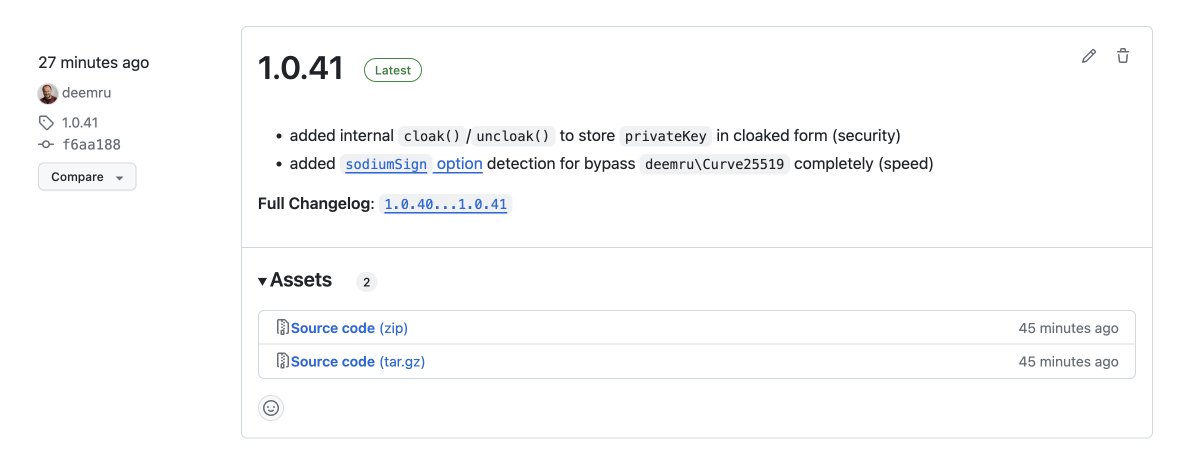Follow the sodiumSign link

pos(385,164)
